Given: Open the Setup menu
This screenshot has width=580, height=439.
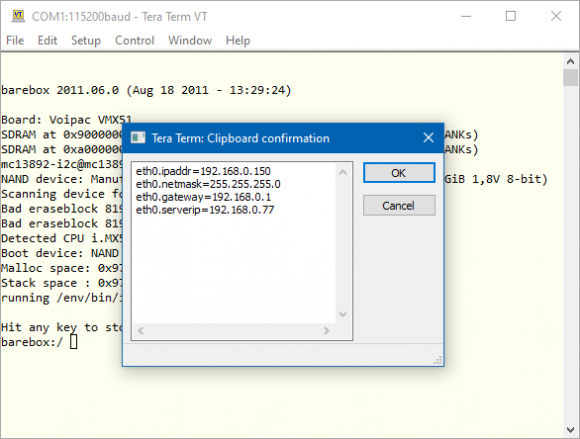Looking at the screenshot, I should tap(86, 40).
